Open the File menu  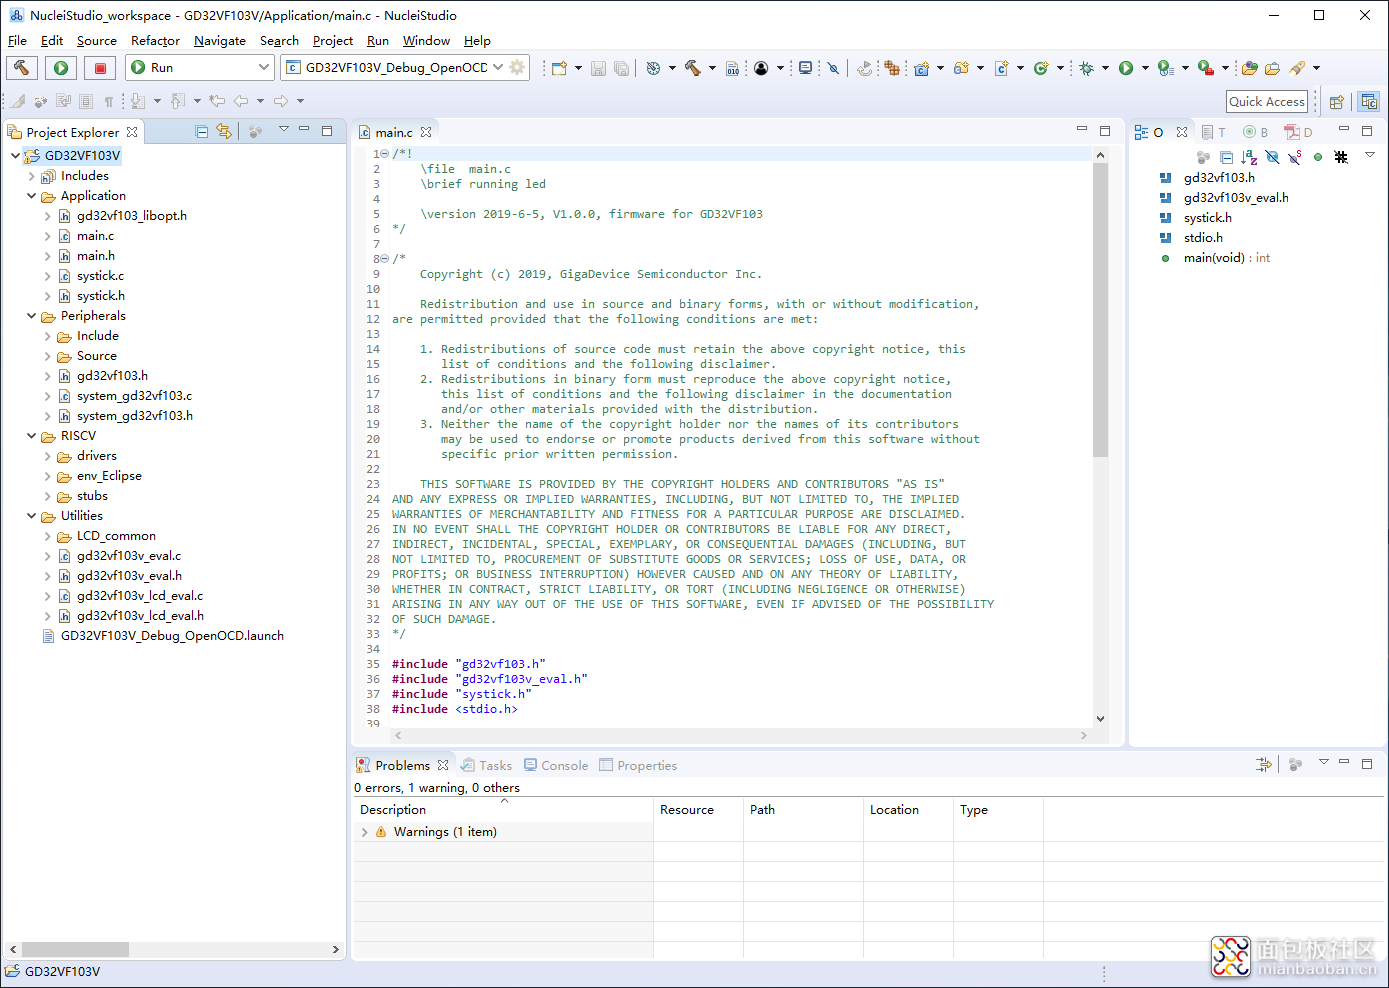coord(17,41)
